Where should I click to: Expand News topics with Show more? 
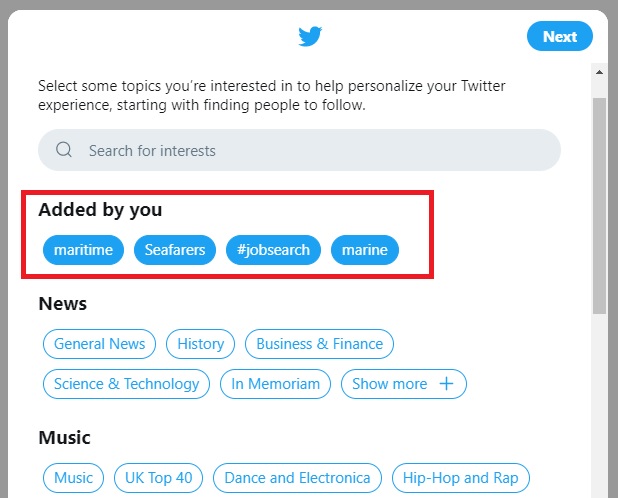point(390,384)
